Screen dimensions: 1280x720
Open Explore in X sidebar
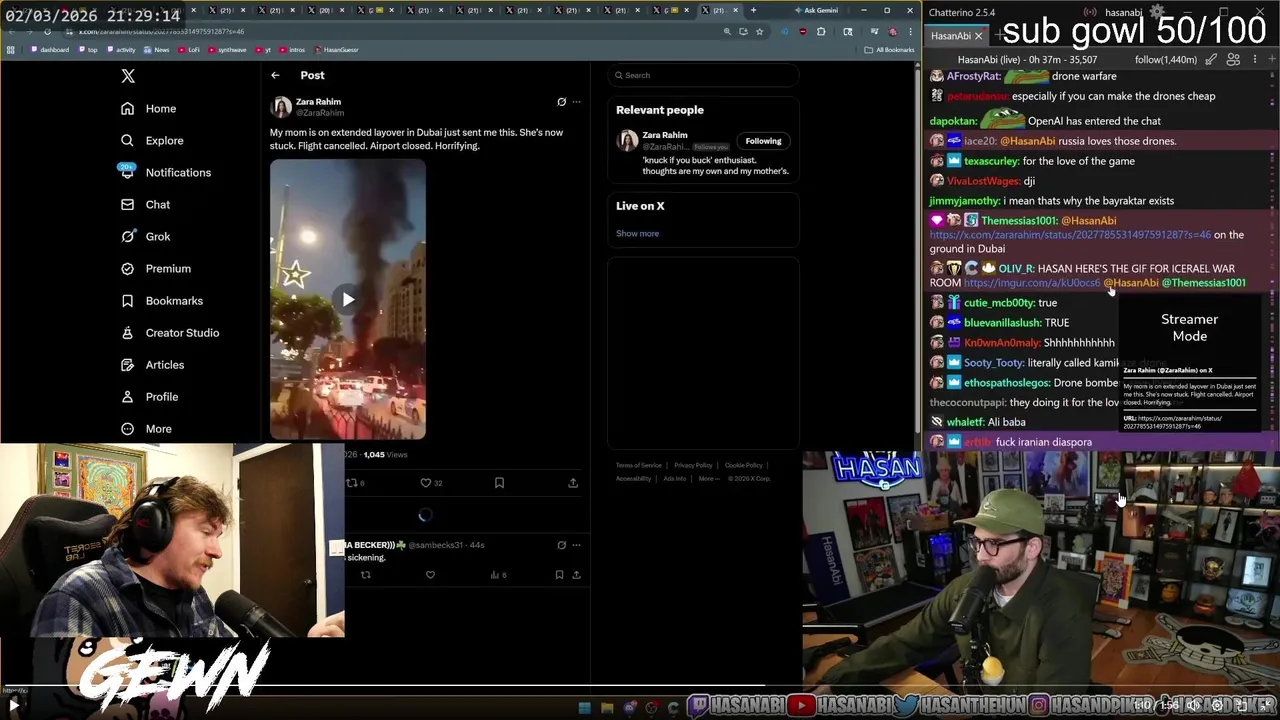point(153,141)
